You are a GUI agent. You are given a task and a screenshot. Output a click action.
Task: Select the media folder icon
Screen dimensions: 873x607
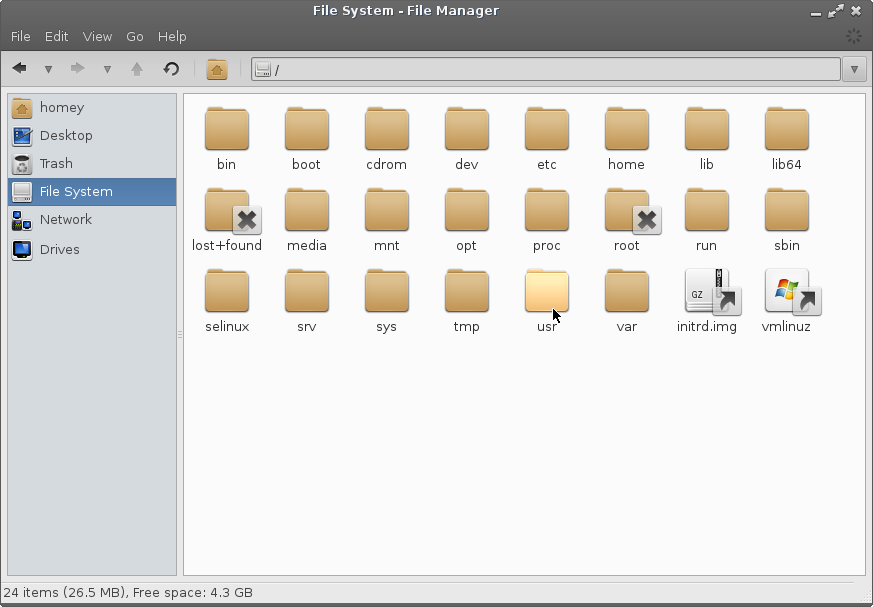coord(307,210)
